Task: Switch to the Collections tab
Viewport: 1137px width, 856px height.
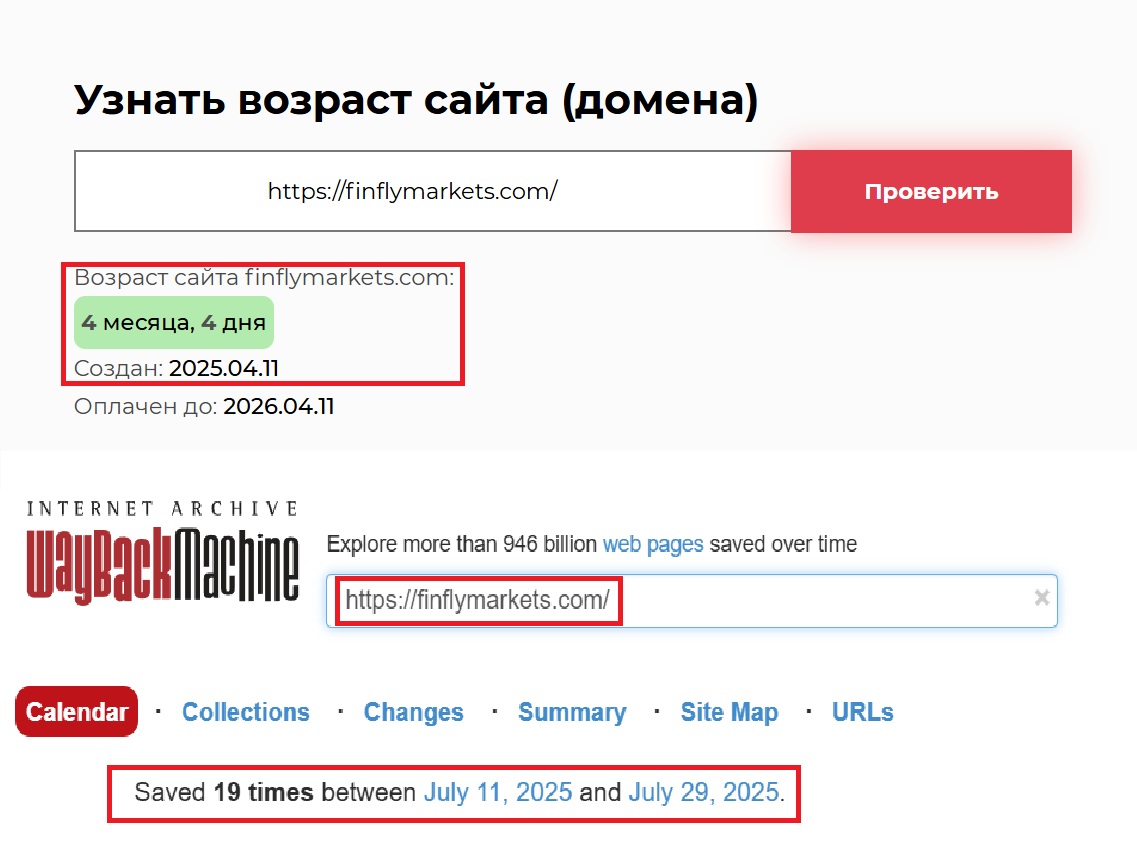Action: point(245,712)
